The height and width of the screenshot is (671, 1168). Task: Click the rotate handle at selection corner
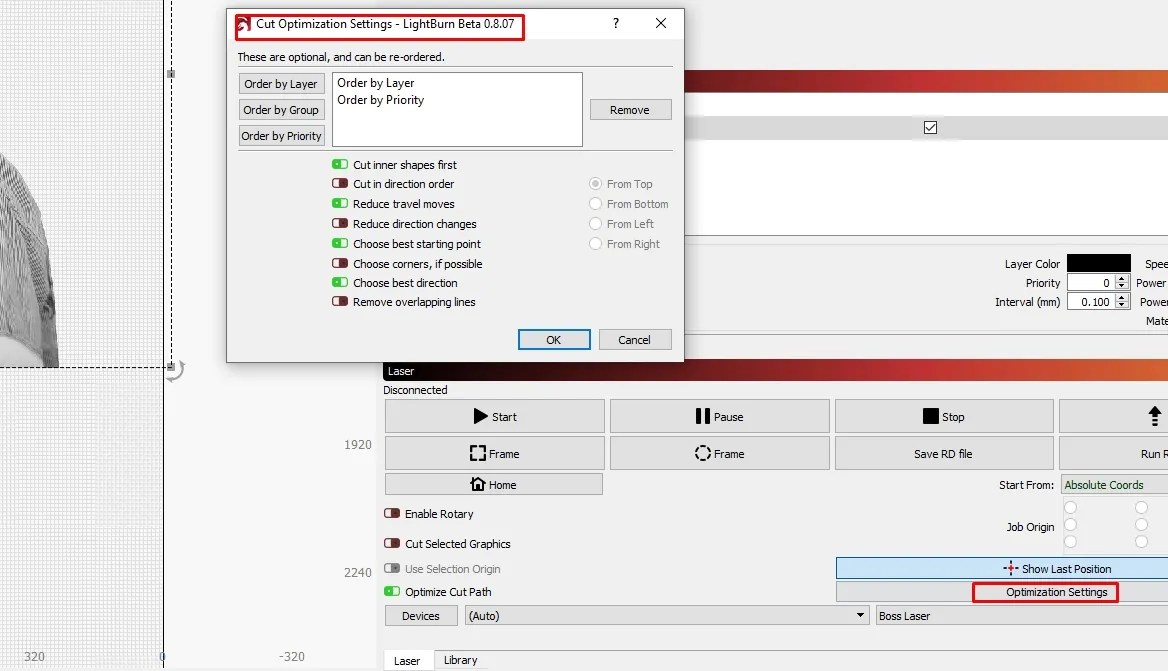[176, 371]
